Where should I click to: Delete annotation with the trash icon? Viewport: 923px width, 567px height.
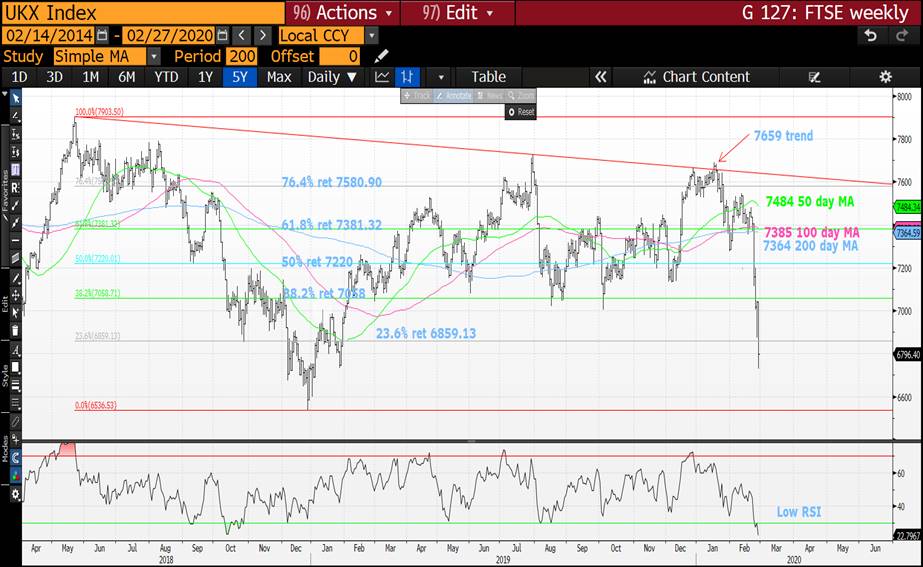(x=16, y=330)
